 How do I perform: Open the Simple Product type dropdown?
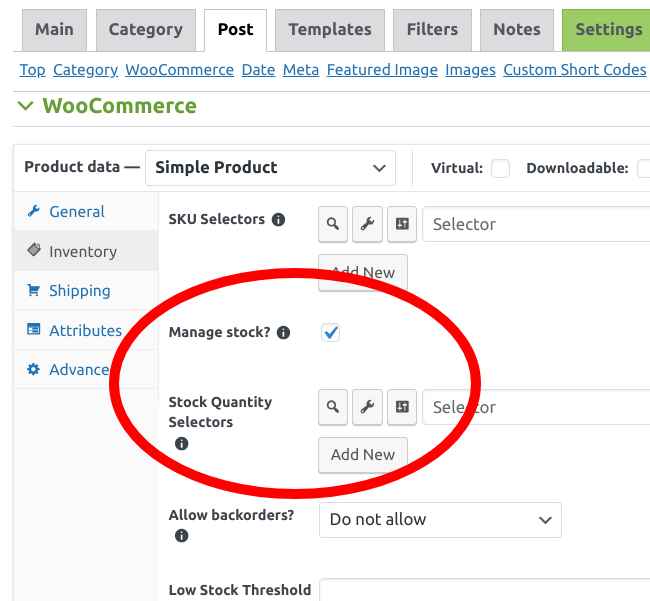coord(270,168)
